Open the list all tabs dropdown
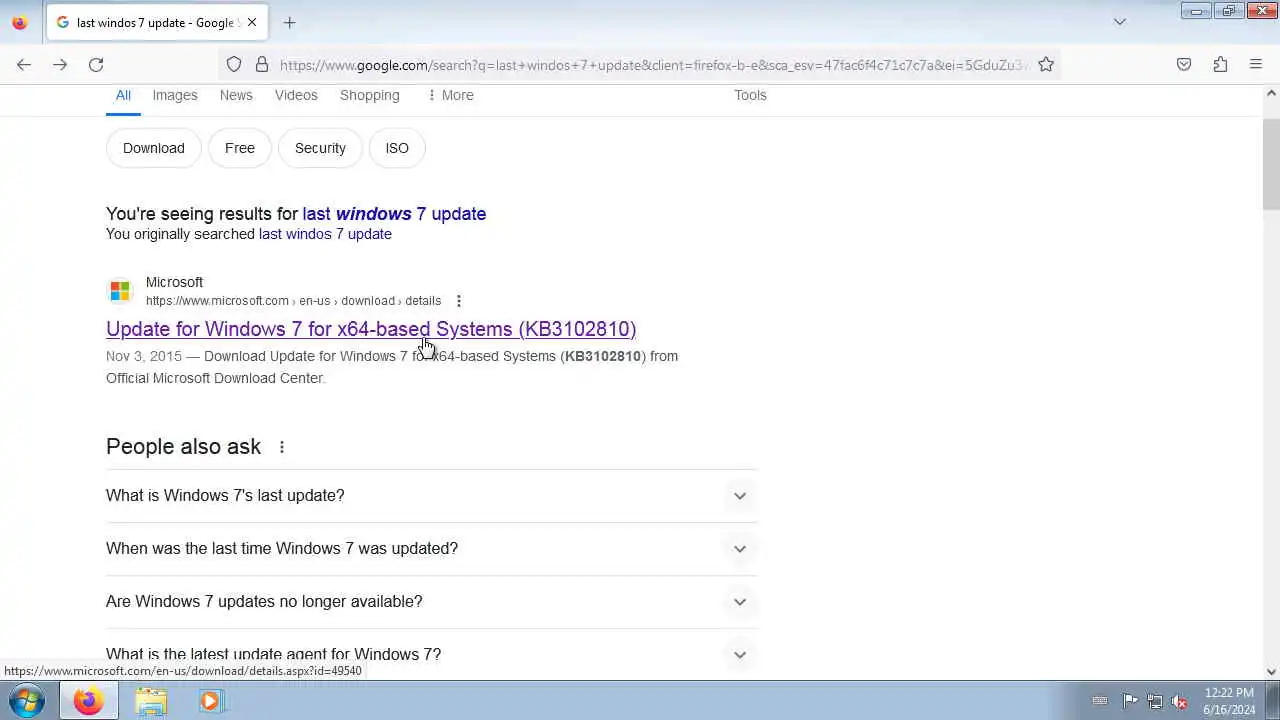The image size is (1280, 720). click(1120, 22)
